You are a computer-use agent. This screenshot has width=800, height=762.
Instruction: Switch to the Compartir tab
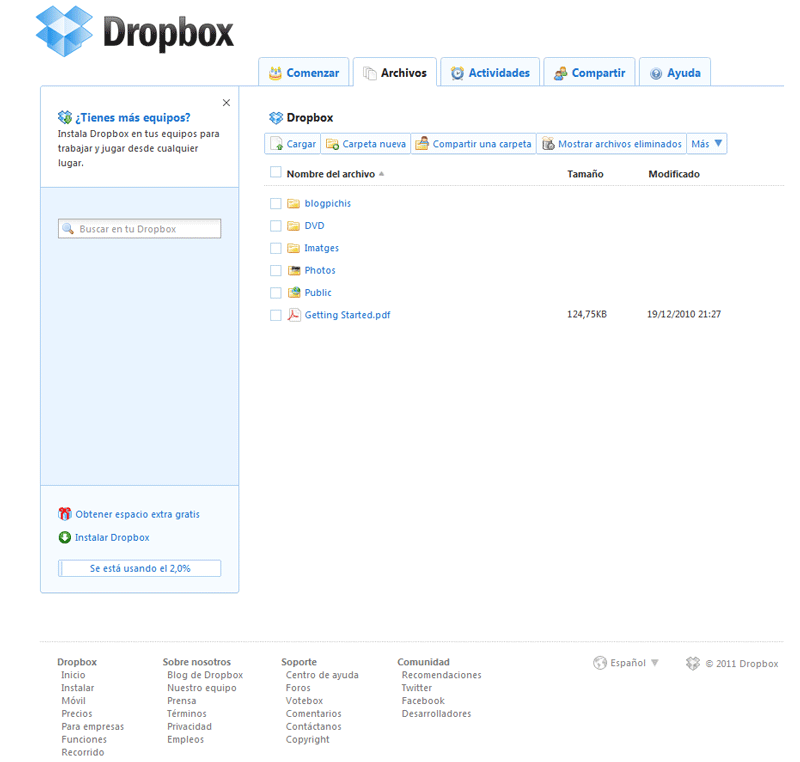(589, 72)
